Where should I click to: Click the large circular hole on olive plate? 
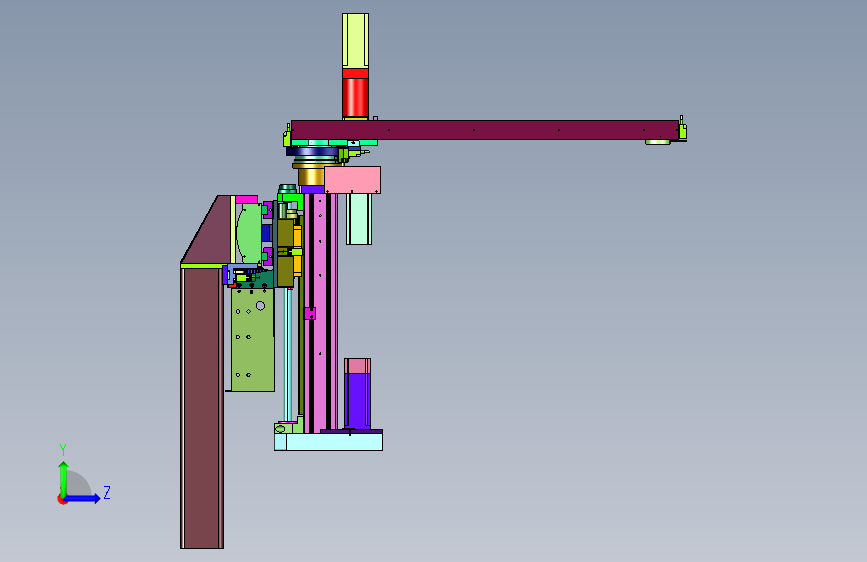tap(260, 305)
